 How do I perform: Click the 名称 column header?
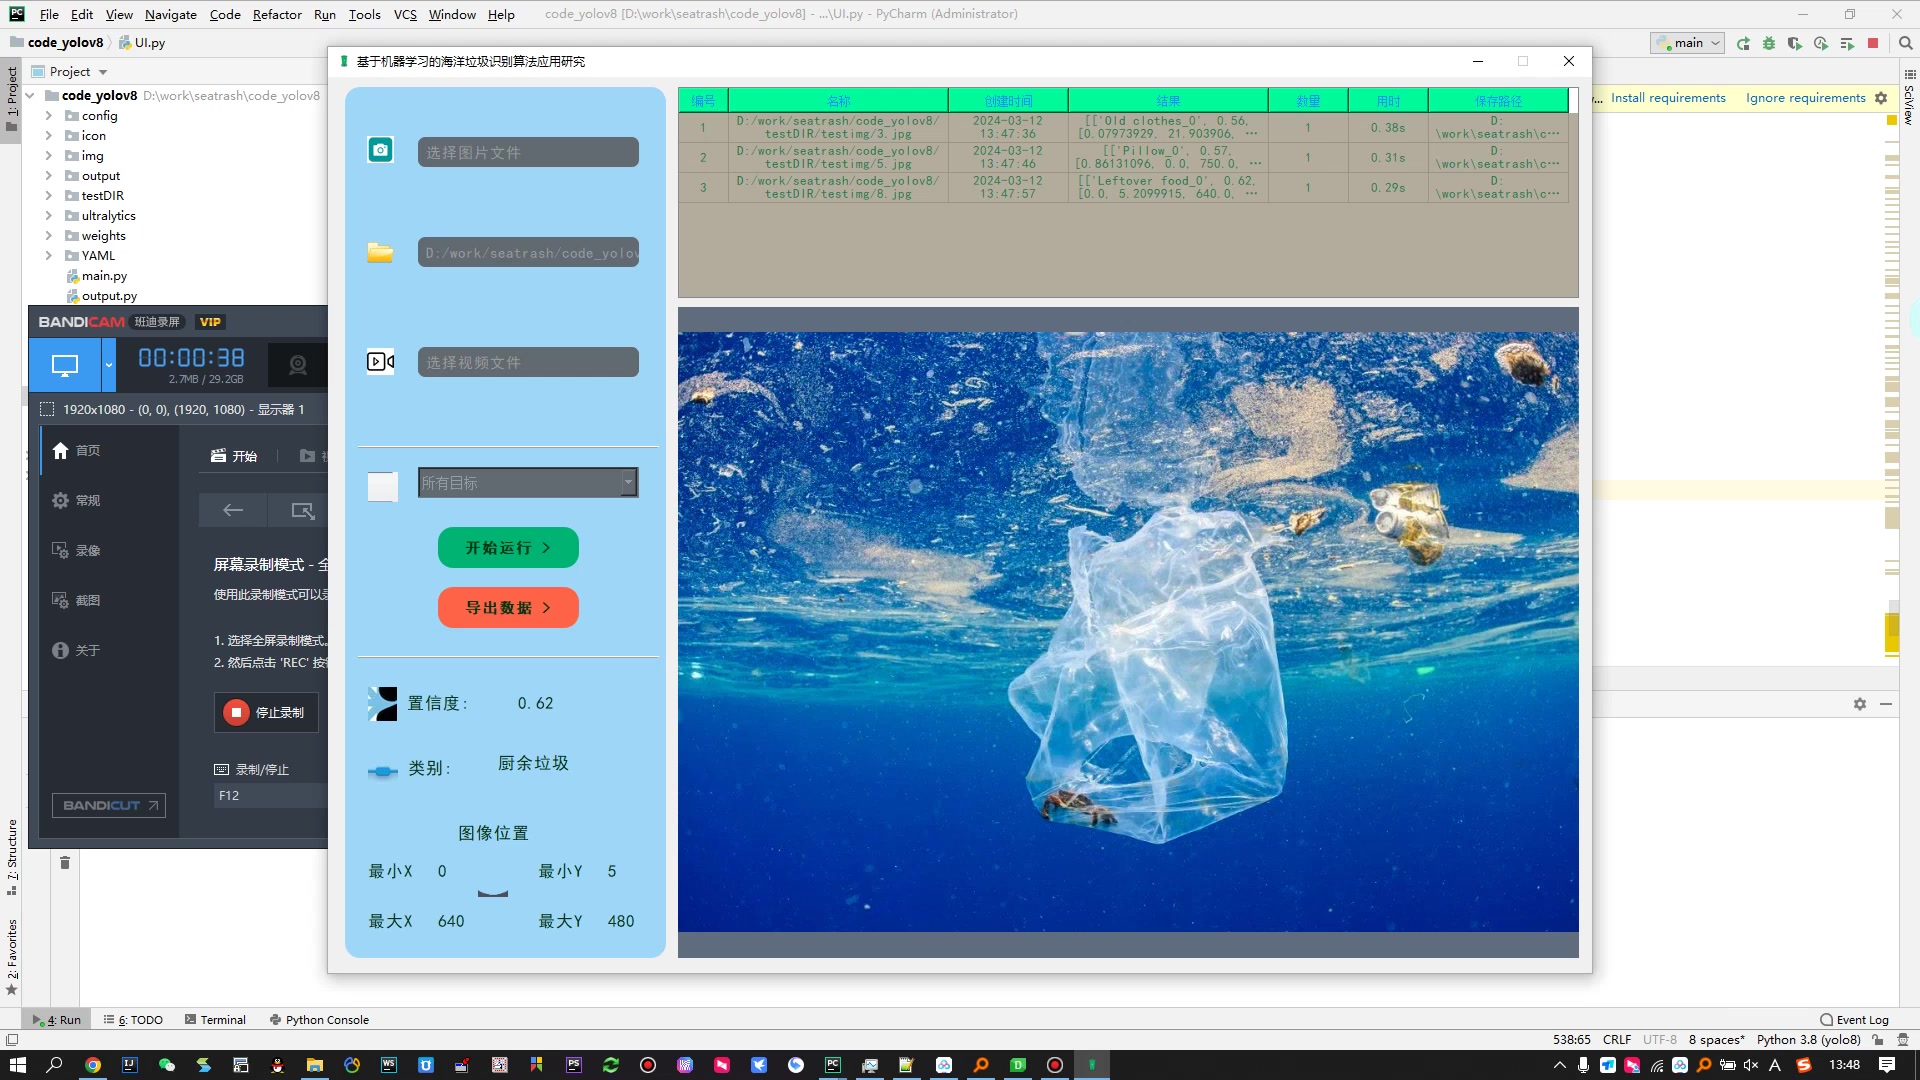coord(838,100)
